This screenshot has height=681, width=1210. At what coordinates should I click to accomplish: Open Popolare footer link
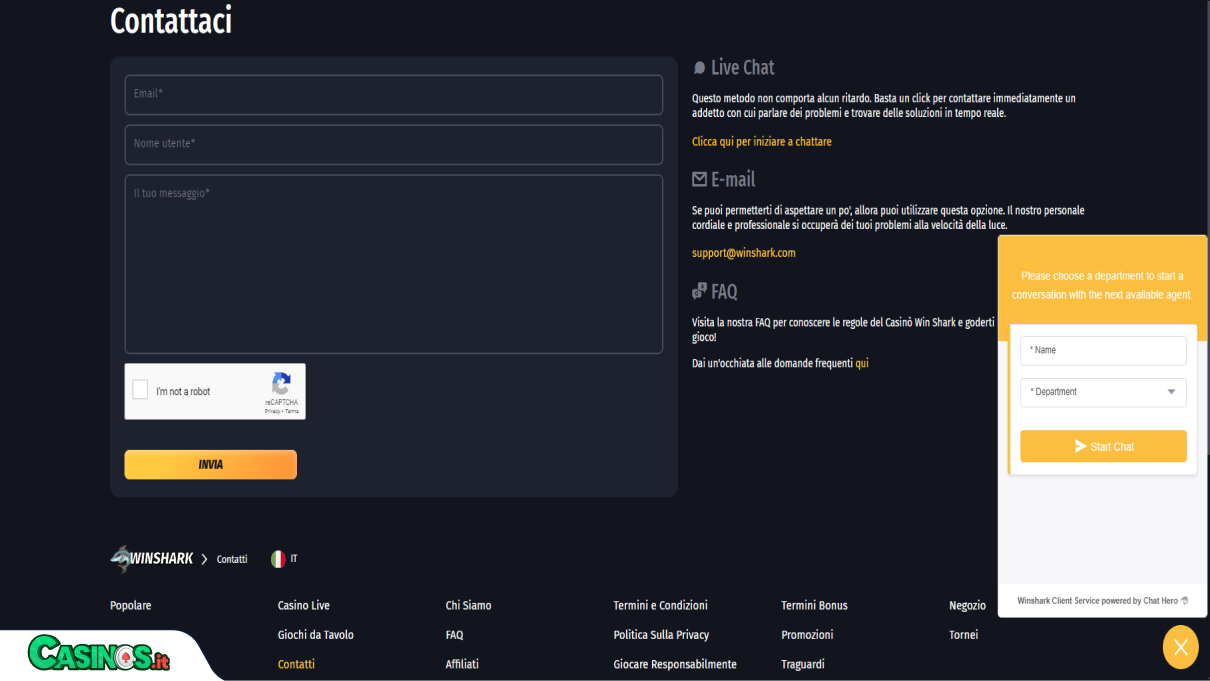[x=130, y=605]
